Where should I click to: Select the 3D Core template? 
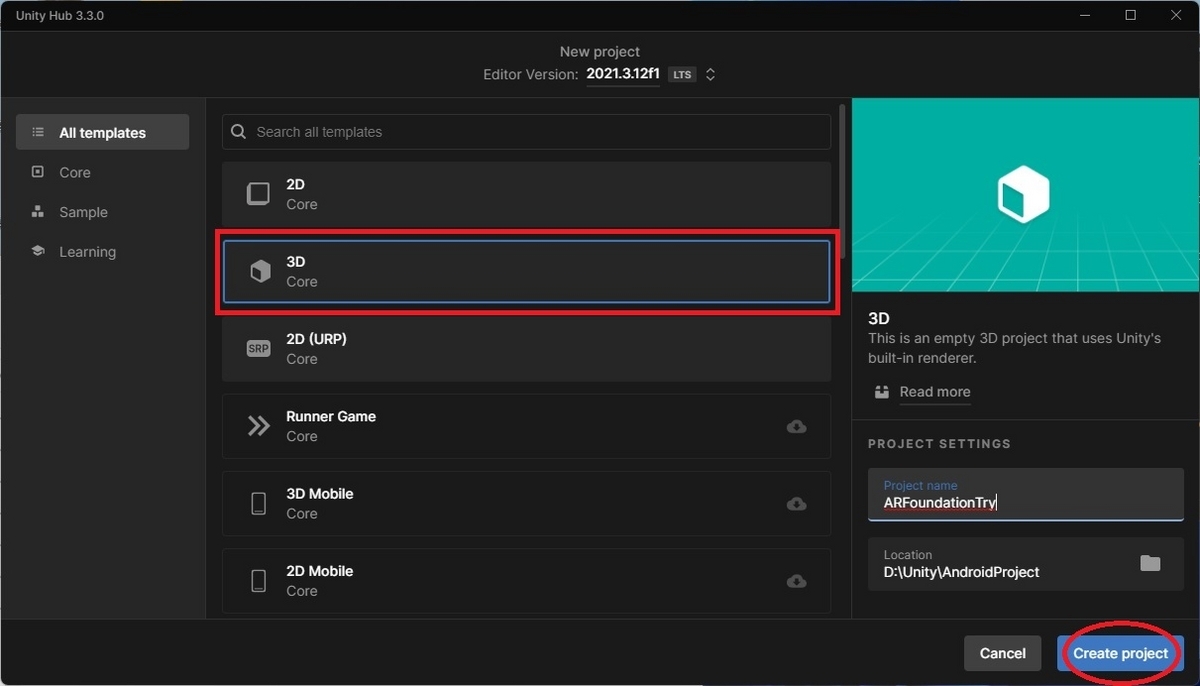[526, 271]
